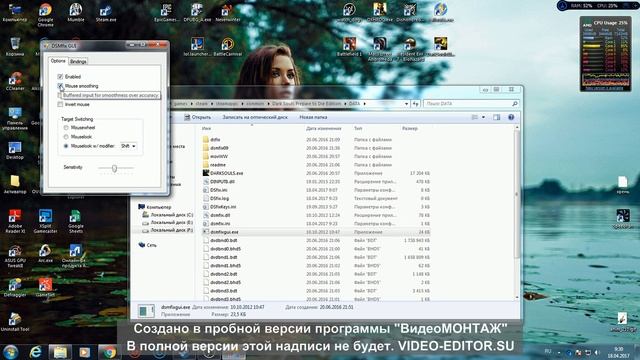640x360 pixels.
Task: Sort by Размер column header
Action: coord(409,129)
